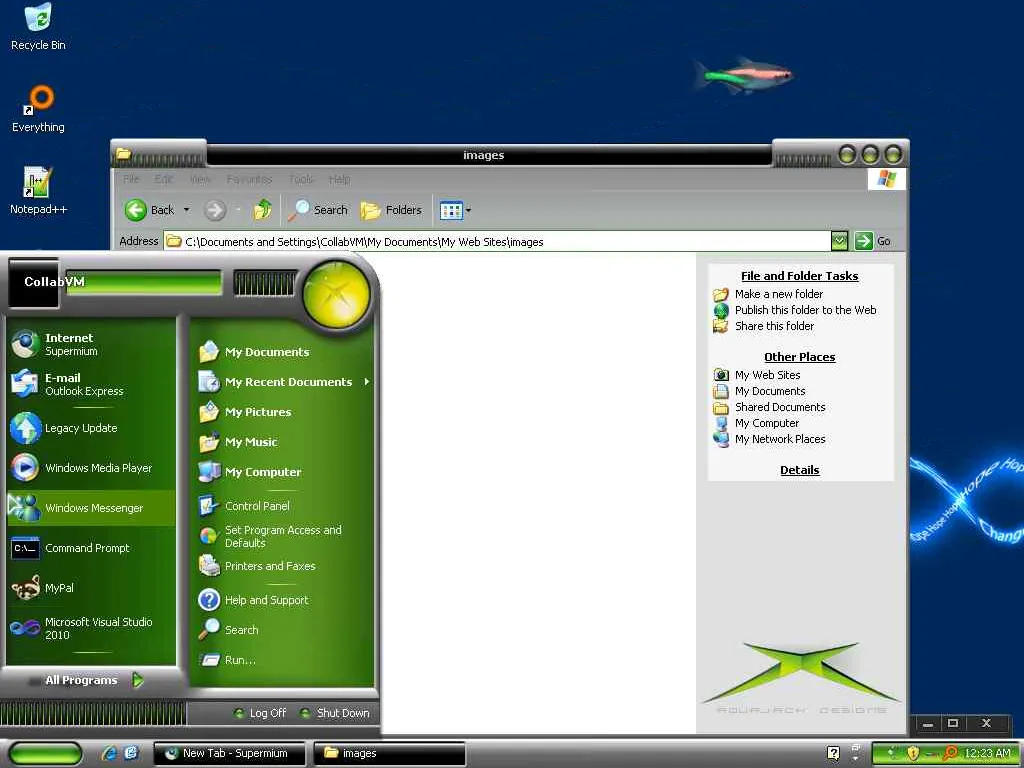Open My Pictures from Start menu
Image resolution: width=1024 pixels, height=768 pixels.
click(283, 412)
